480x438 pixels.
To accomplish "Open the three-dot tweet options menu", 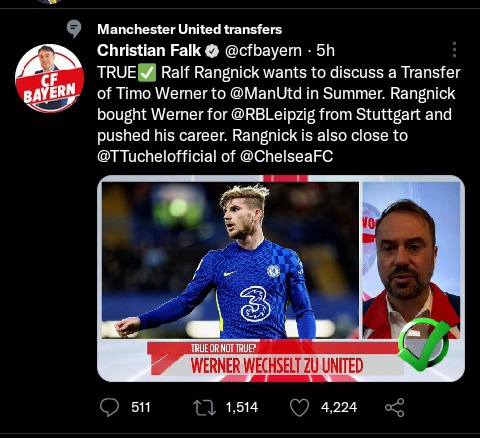I will click(x=454, y=50).
